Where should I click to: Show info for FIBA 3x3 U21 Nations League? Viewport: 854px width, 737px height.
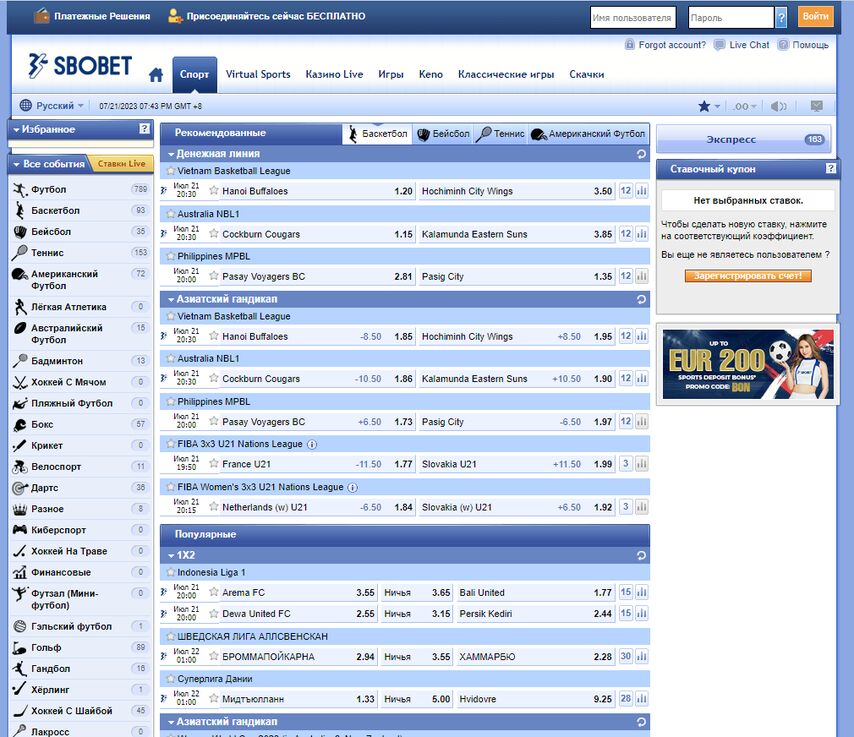tap(312, 444)
